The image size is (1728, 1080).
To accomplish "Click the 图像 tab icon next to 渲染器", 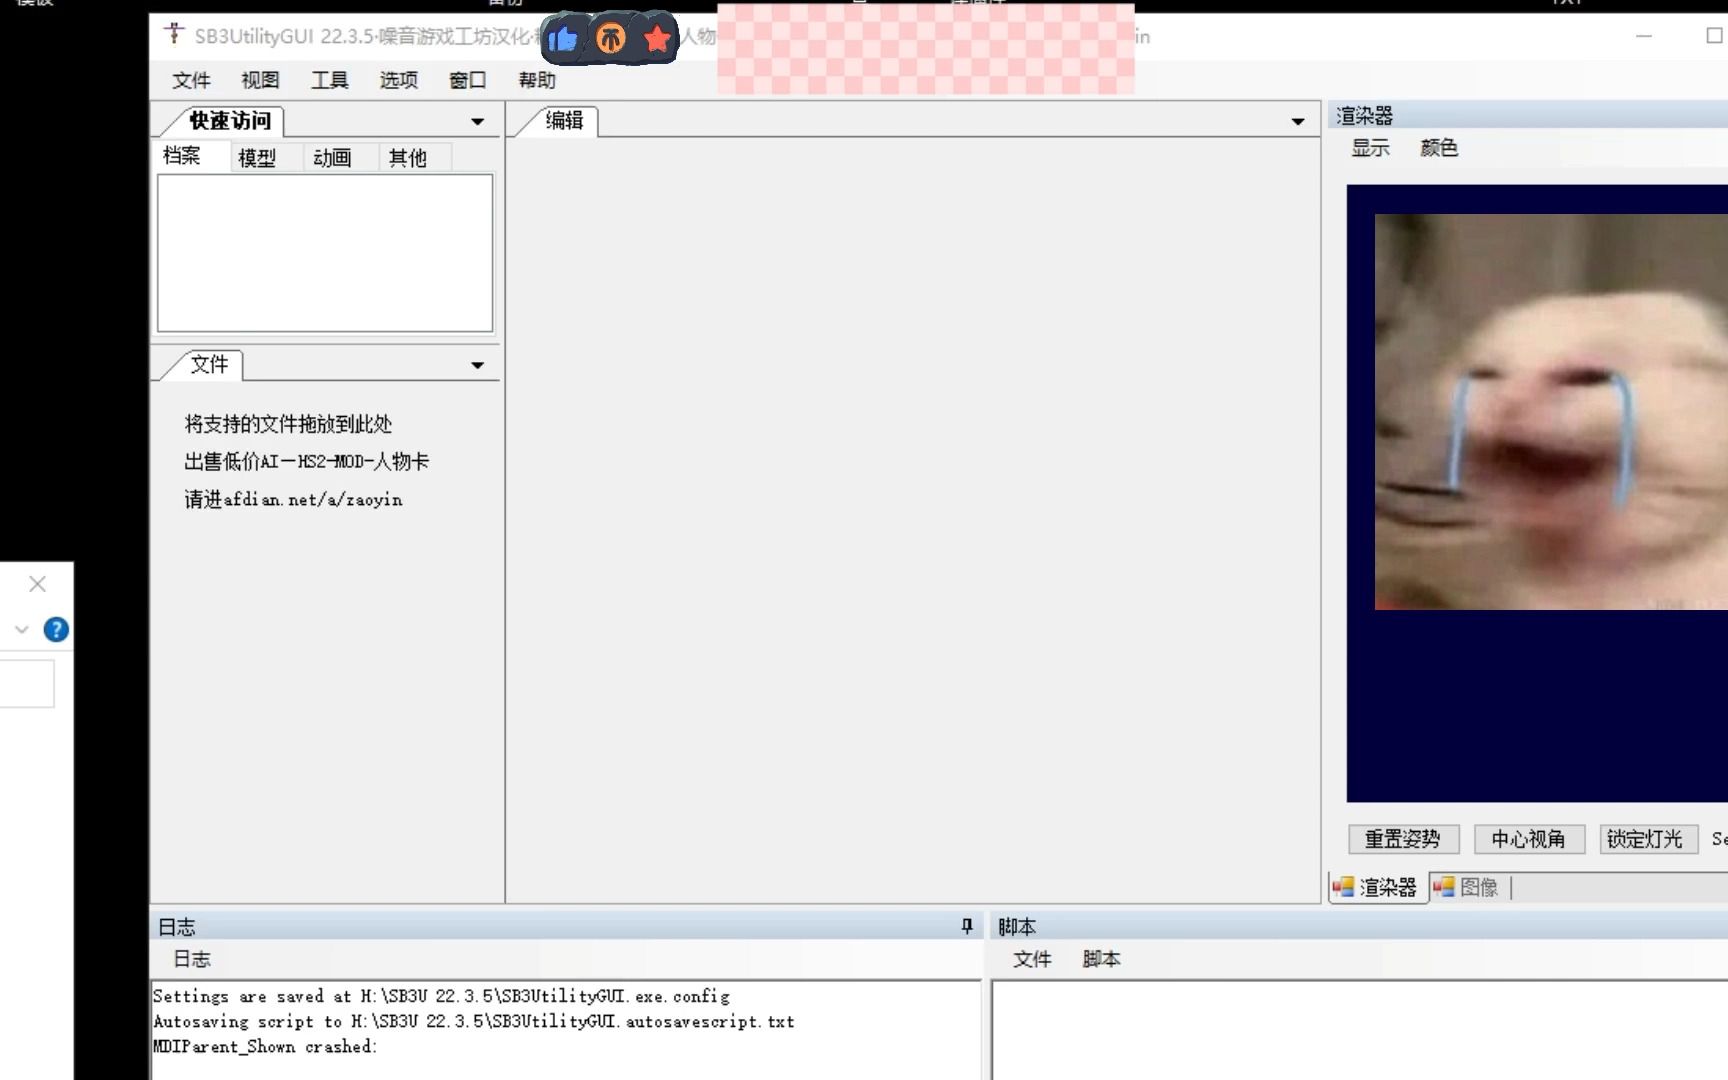I will 1443,887.
